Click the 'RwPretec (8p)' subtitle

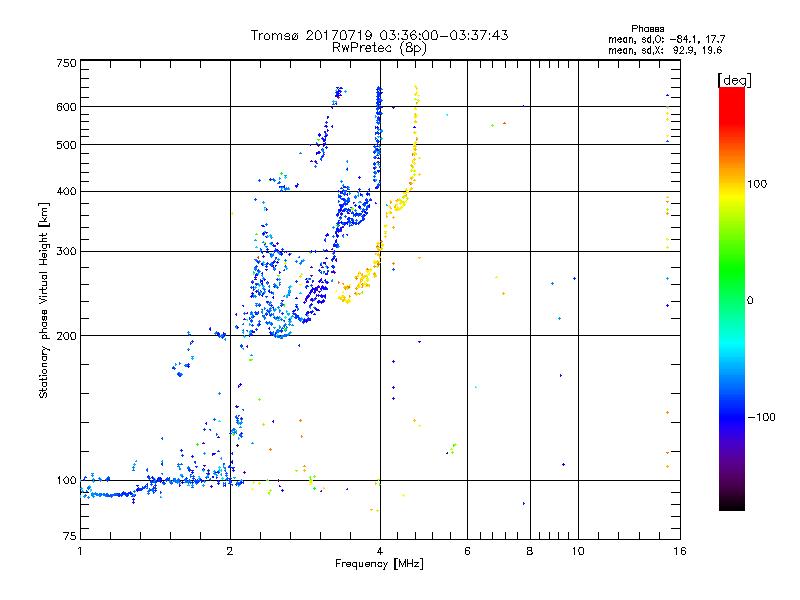click(x=379, y=48)
